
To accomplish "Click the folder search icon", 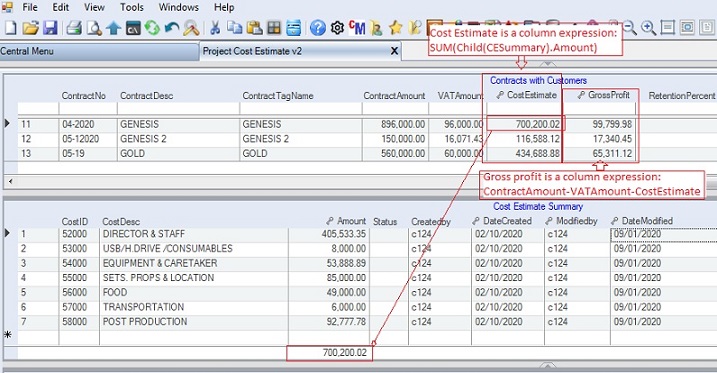I will 415,28.
